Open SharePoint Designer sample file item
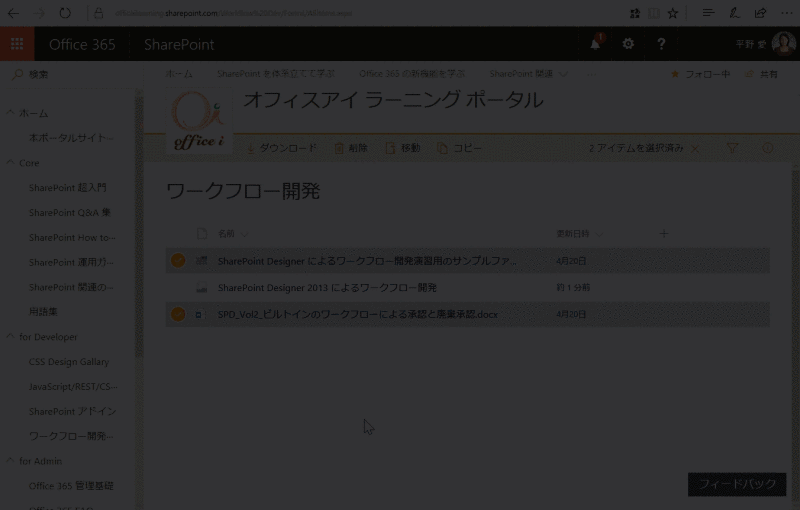Screen dimensions: 800x510 tap(367, 261)
